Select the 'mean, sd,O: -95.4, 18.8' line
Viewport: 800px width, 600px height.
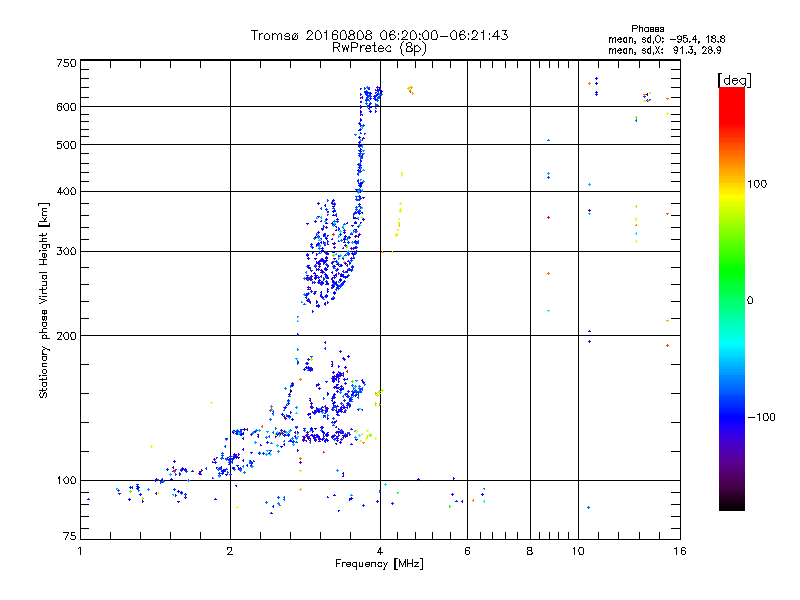pos(666,39)
